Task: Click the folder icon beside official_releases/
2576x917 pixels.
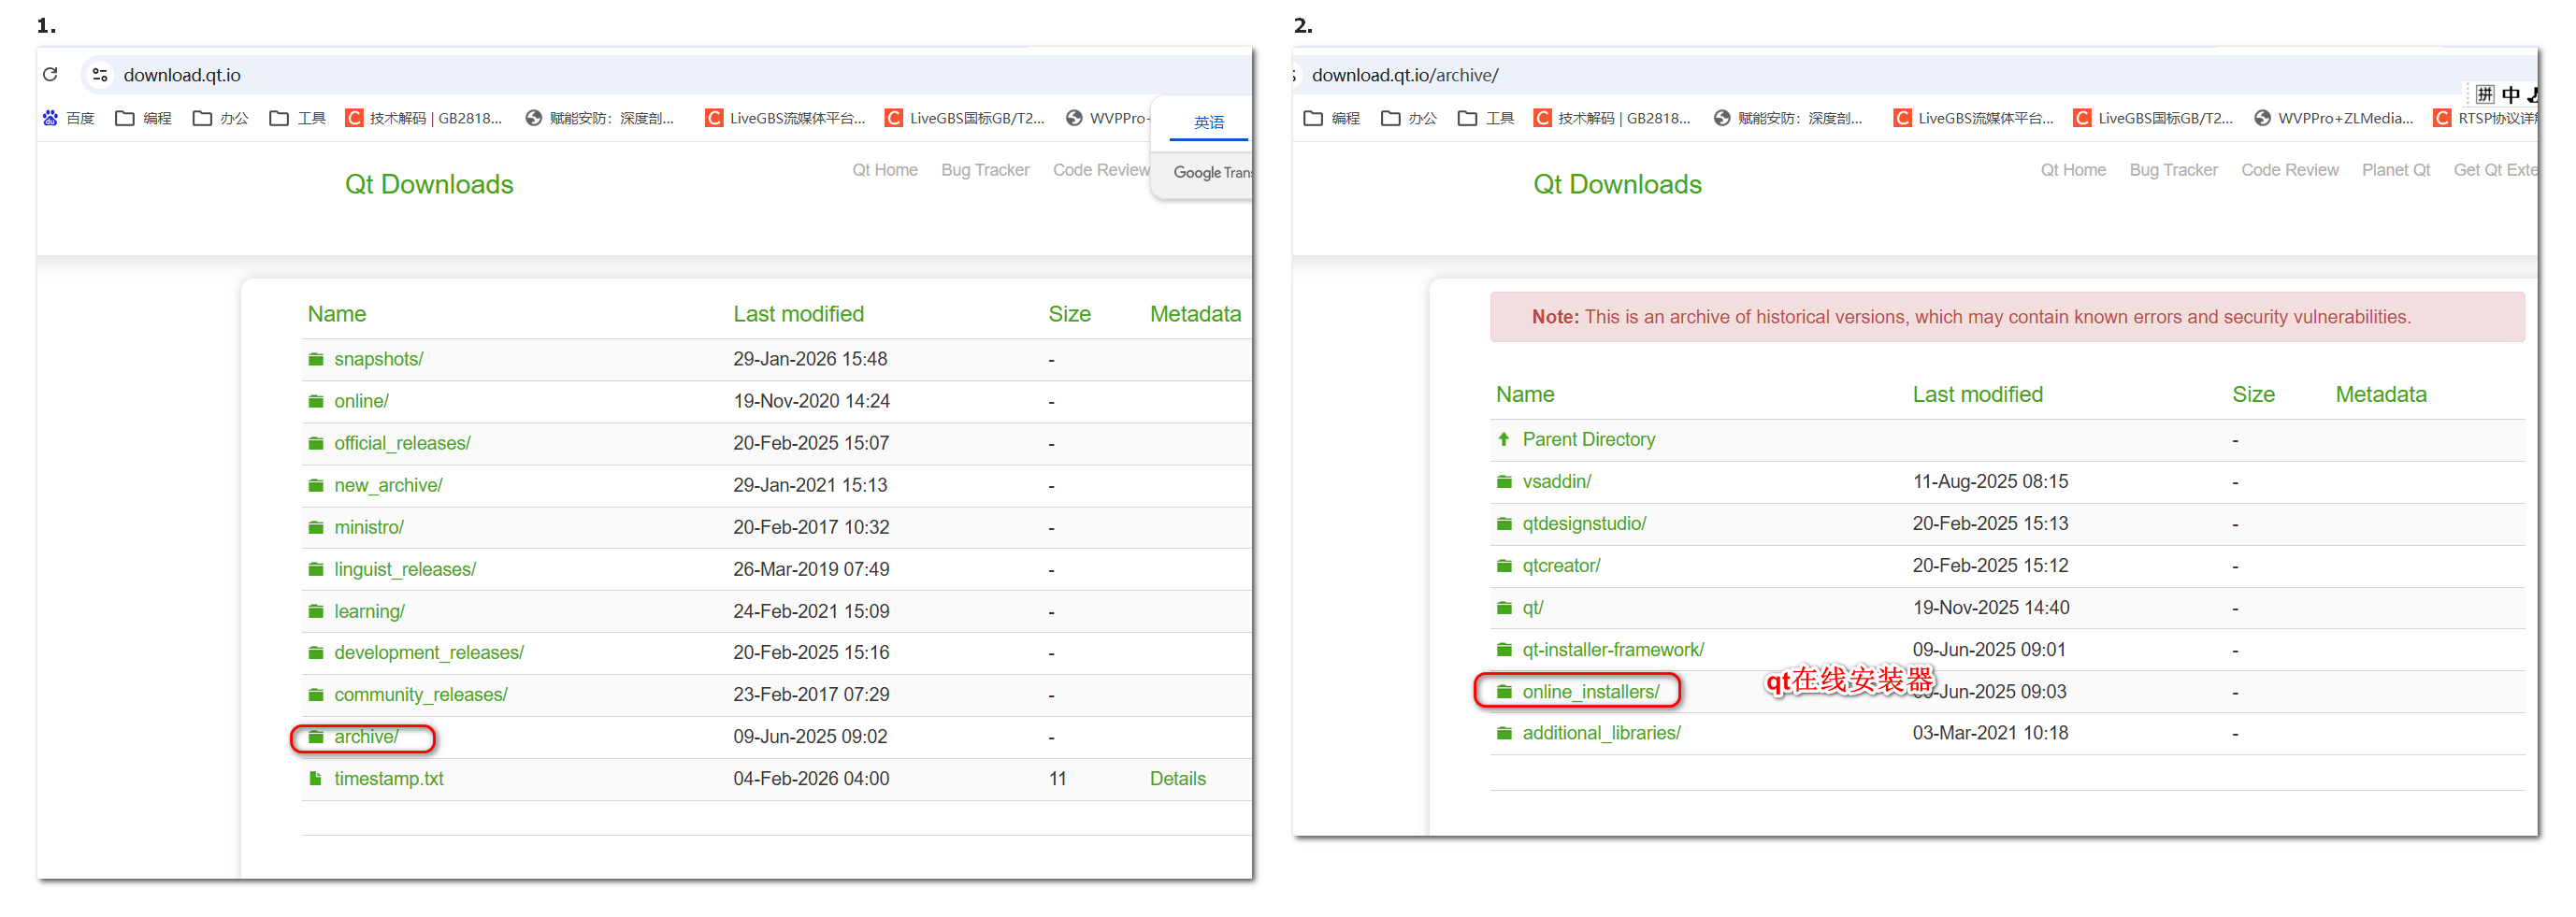Action: click(316, 443)
